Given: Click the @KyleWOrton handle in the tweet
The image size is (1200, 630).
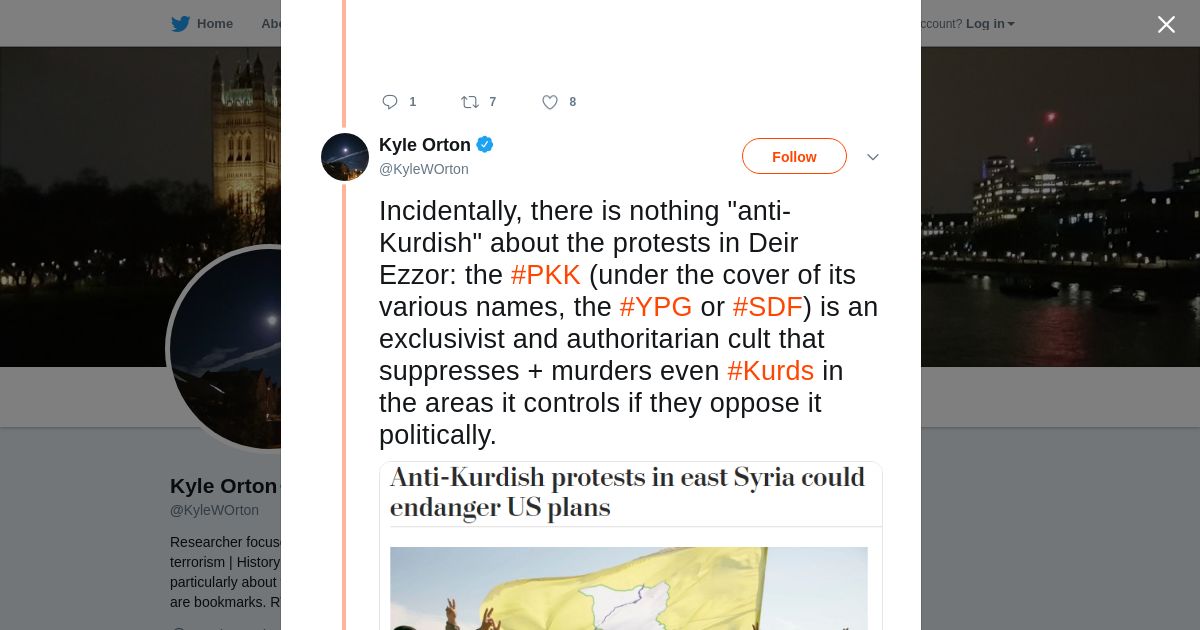Looking at the screenshot, I should click(x=424, y=169).
